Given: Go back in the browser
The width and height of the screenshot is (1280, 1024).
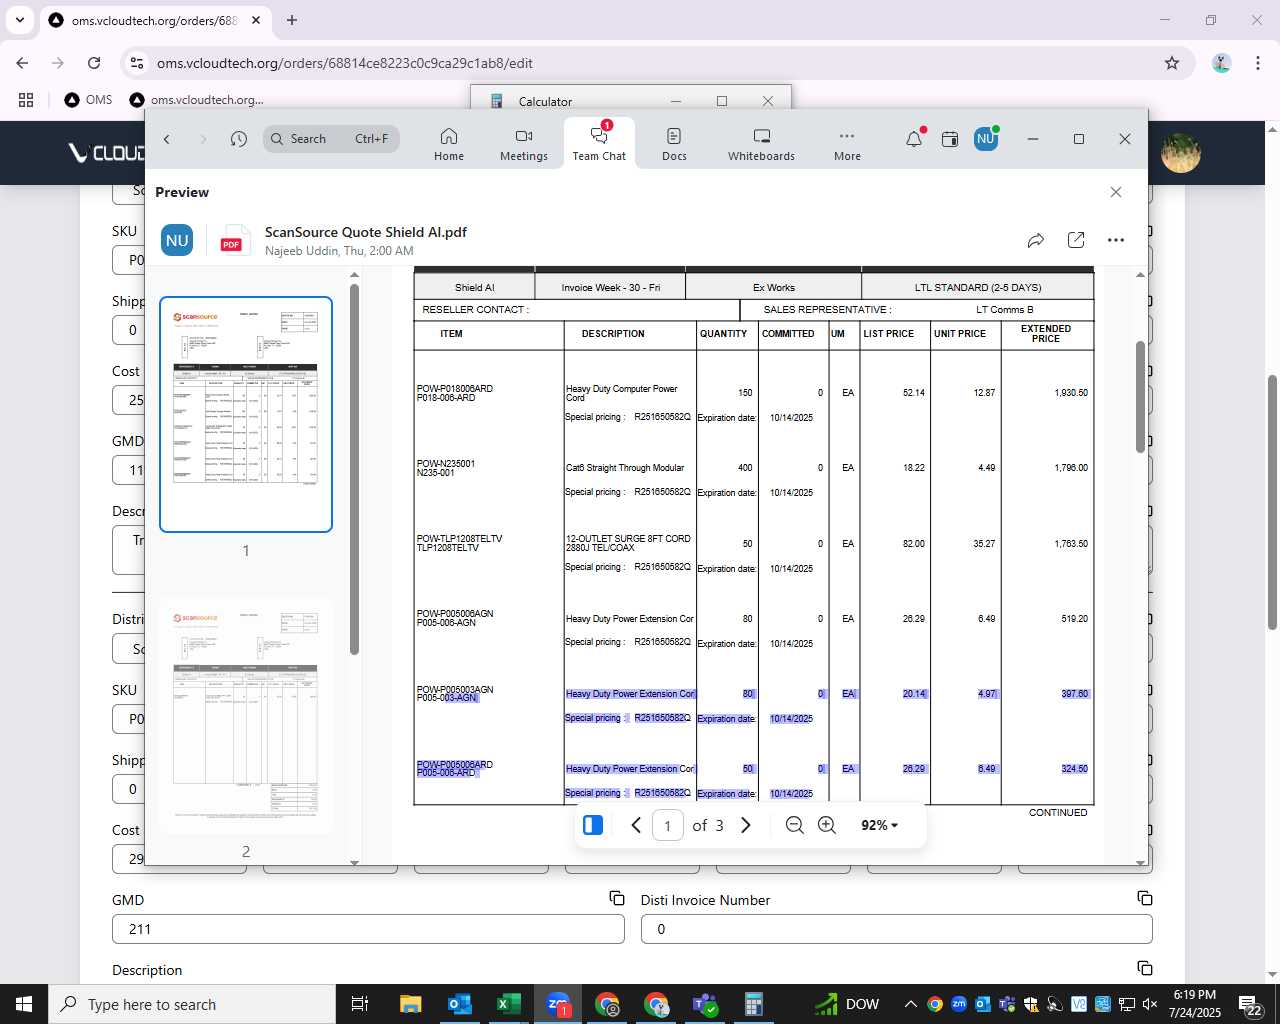Looking at the screenshot, I should (22, 63).
